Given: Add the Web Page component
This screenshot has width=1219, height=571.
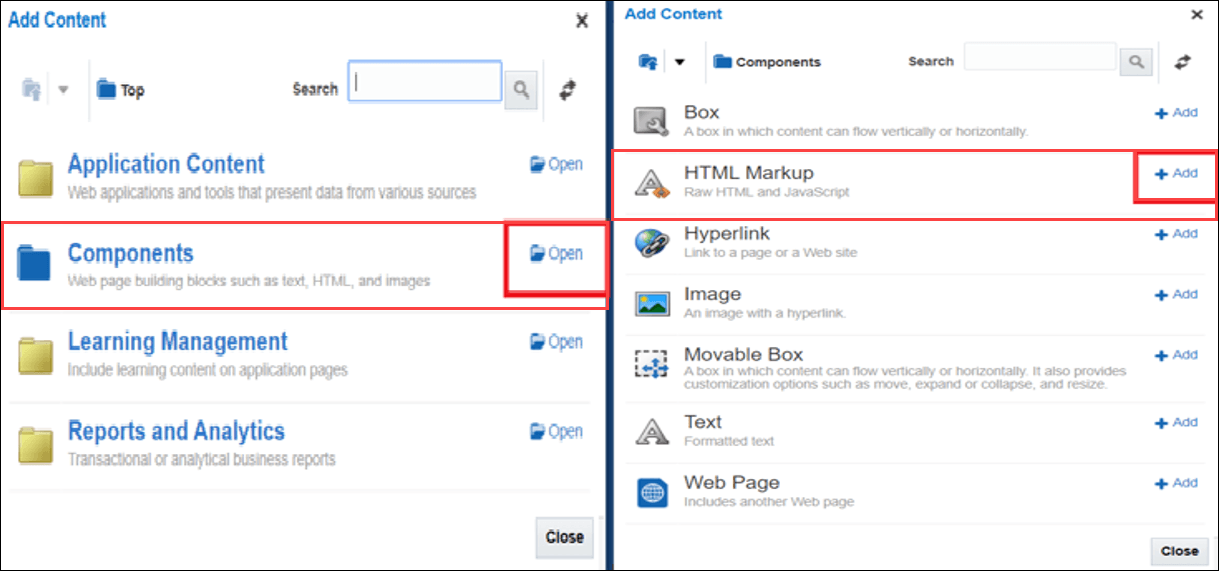Looking at the screenshot, I should coord(1176,483).
